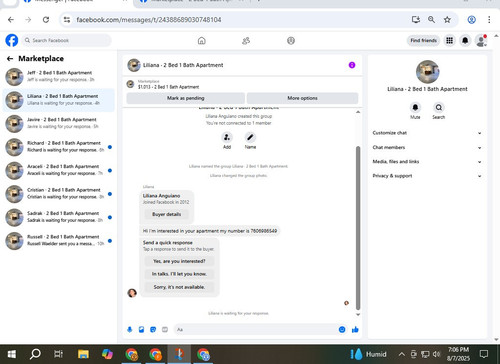This screenshot has width=500, height=364.
Task: Open the taskbar clock and date
Action: pos(458,354)
